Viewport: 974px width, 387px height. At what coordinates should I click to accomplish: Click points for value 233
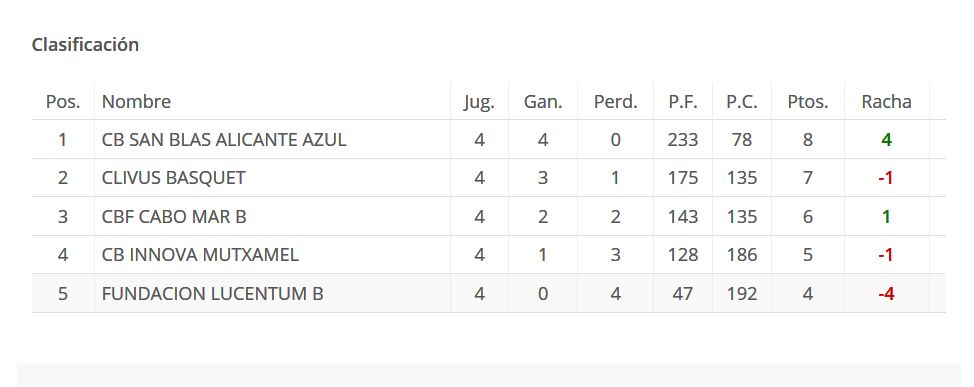point(683,140)
